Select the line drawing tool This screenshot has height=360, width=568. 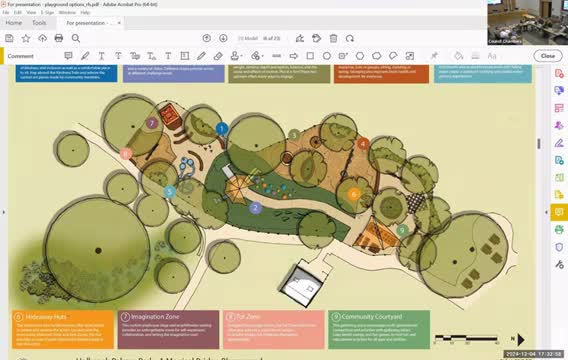(277, 56)
